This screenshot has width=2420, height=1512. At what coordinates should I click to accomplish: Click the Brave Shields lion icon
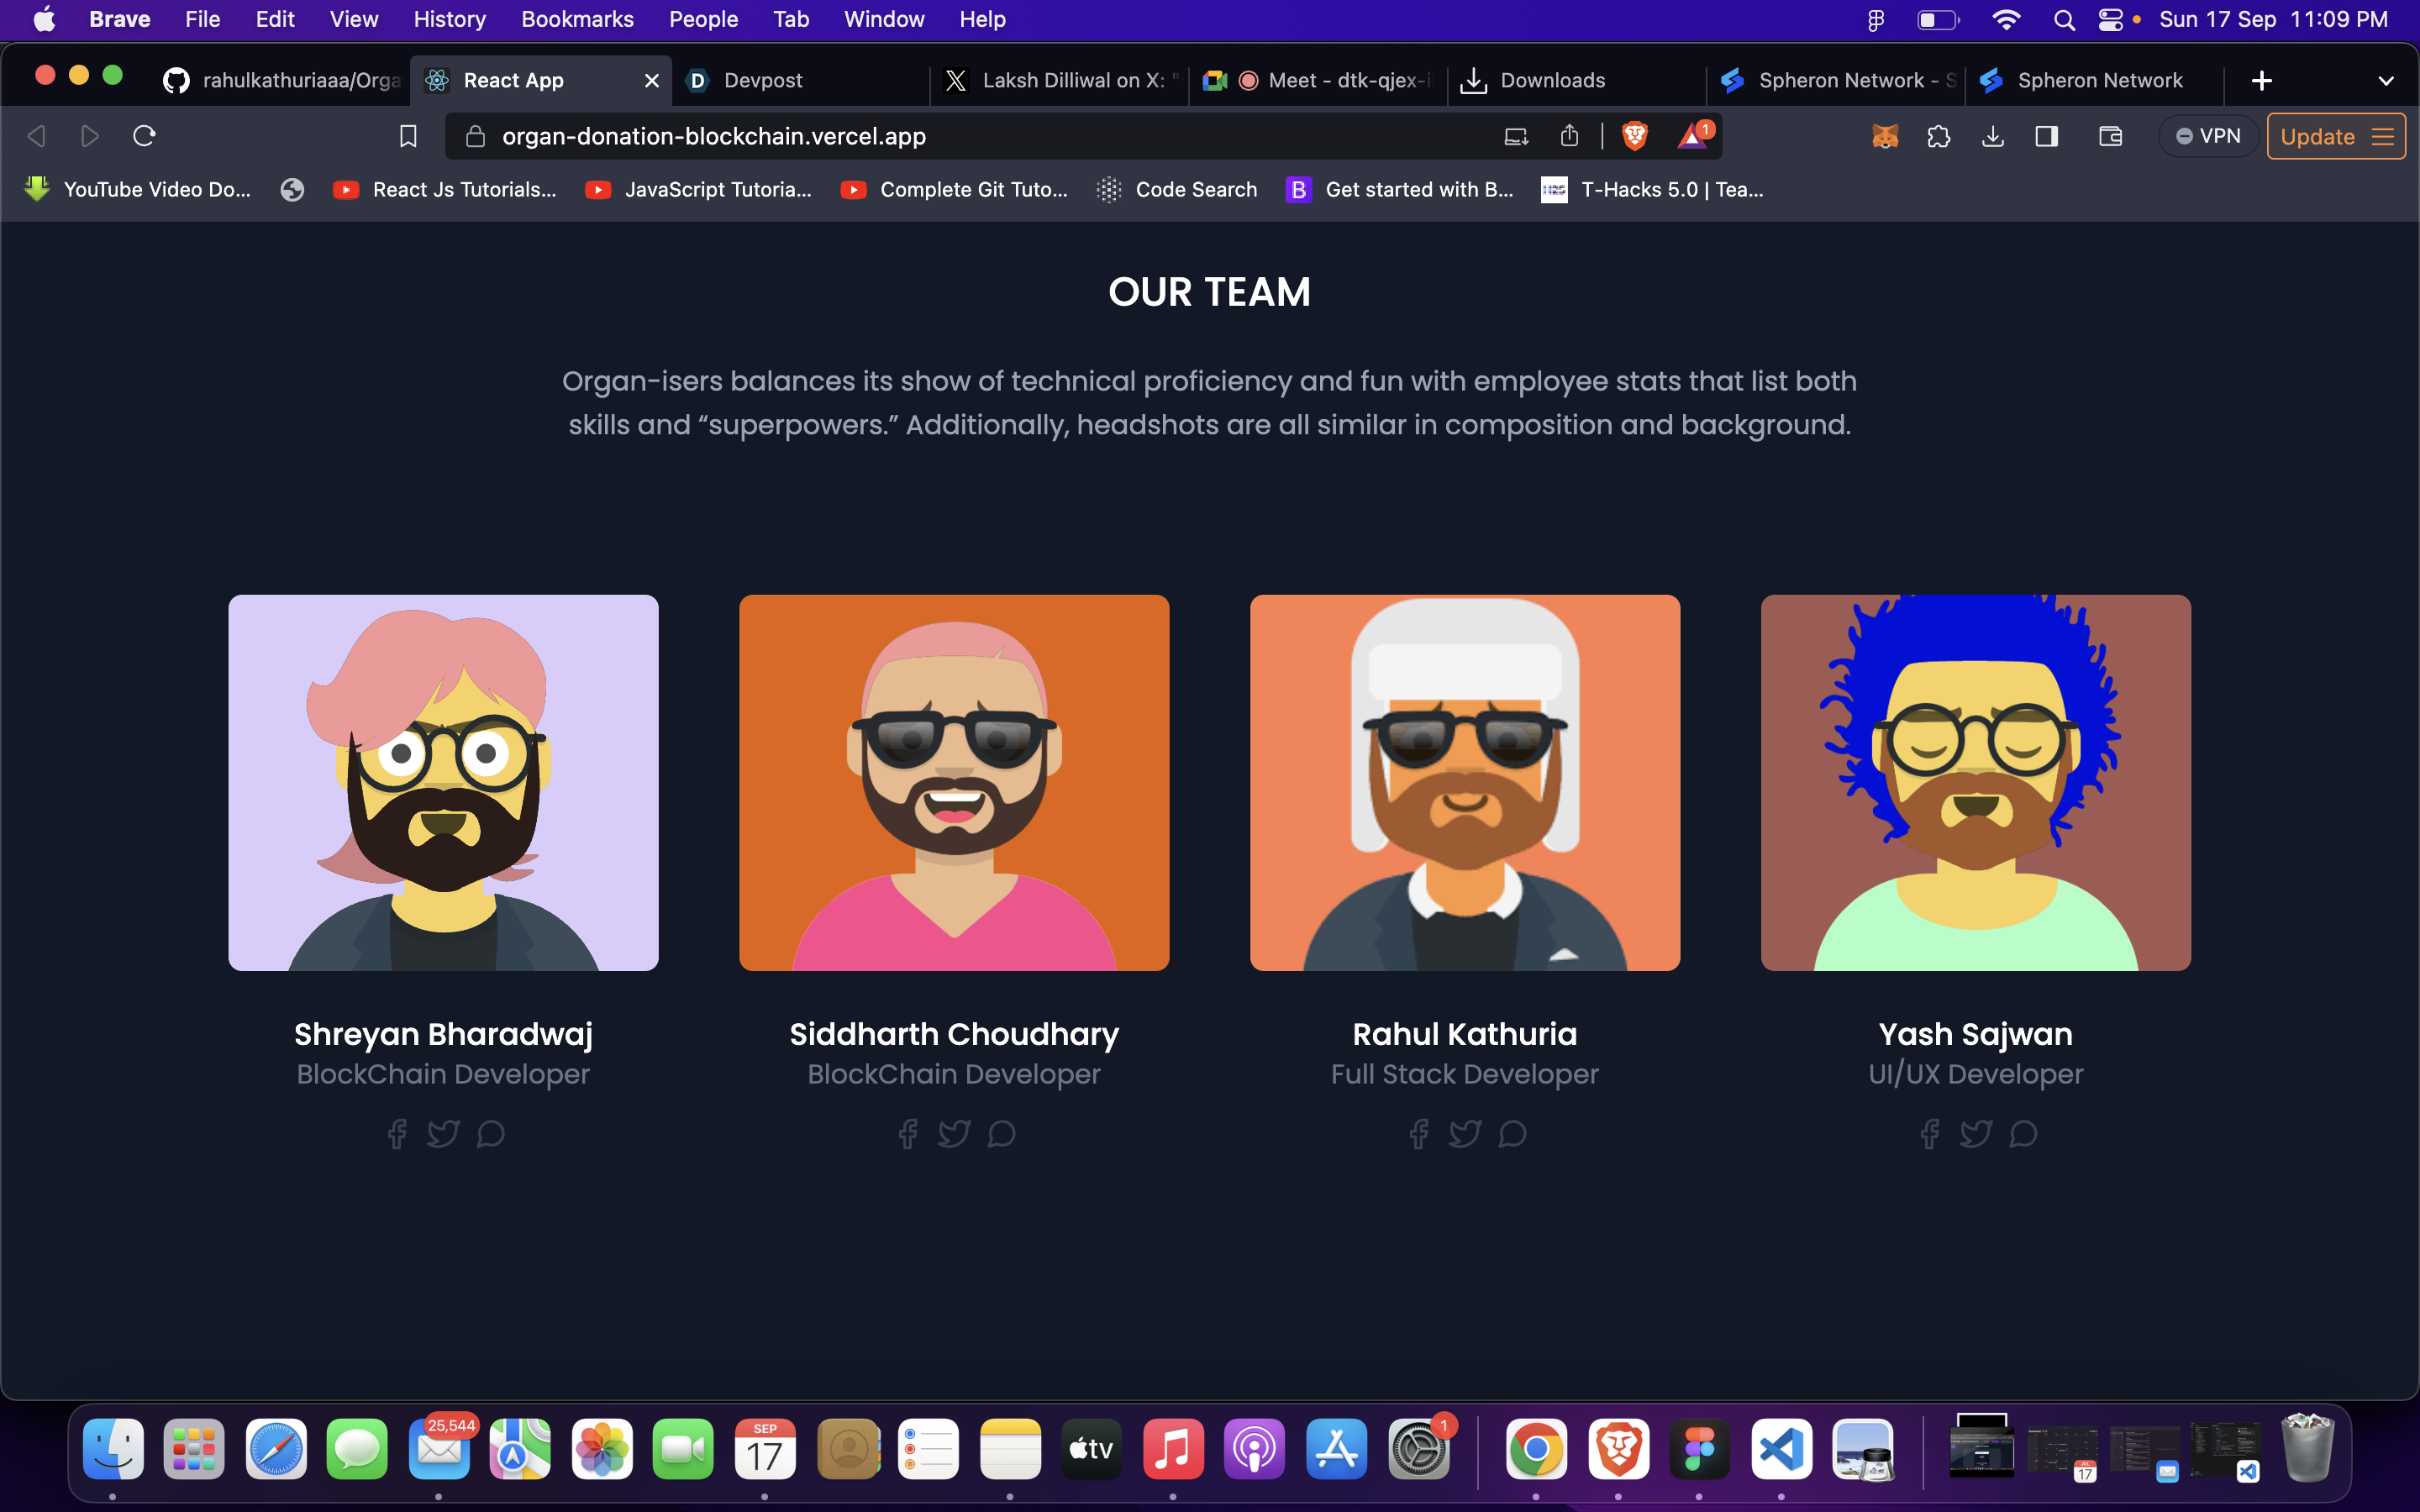[x=1634, y=136]
